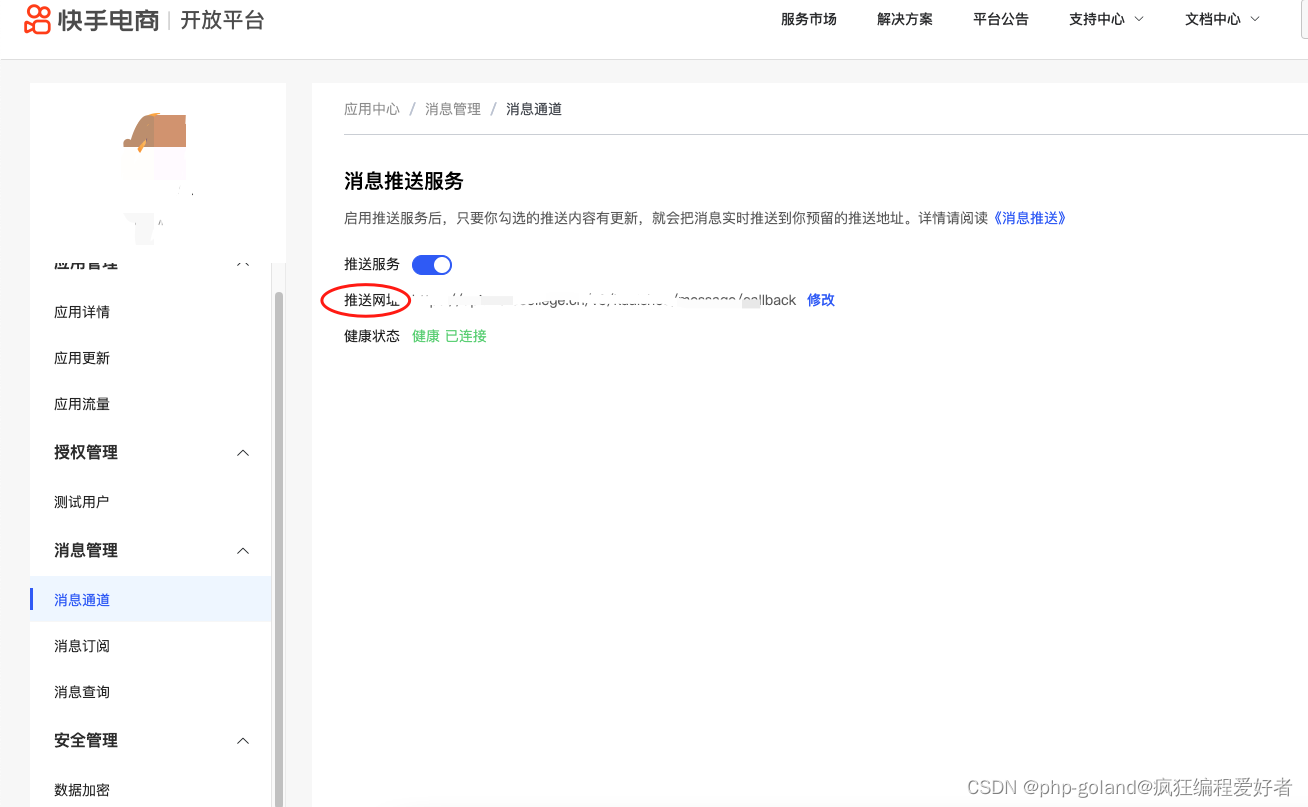Open 消息查询 from the sidebar
The height and width of the screenshot is (807, 1308).
[81, 691]
